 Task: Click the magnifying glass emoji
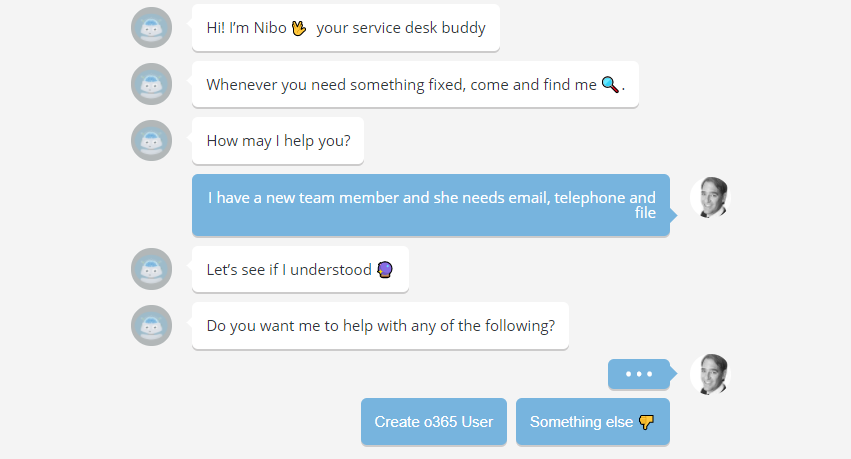pos(610,85)
